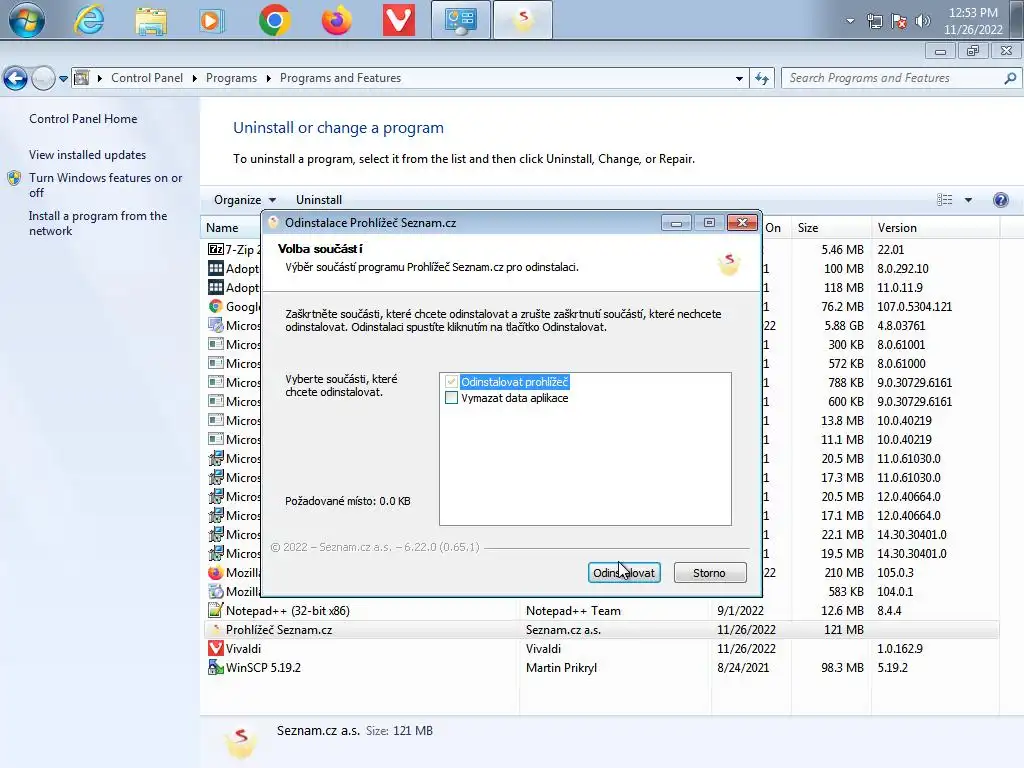Launch Google Chrome from taskbar
Screen dimensions: 1024x768
274,20
